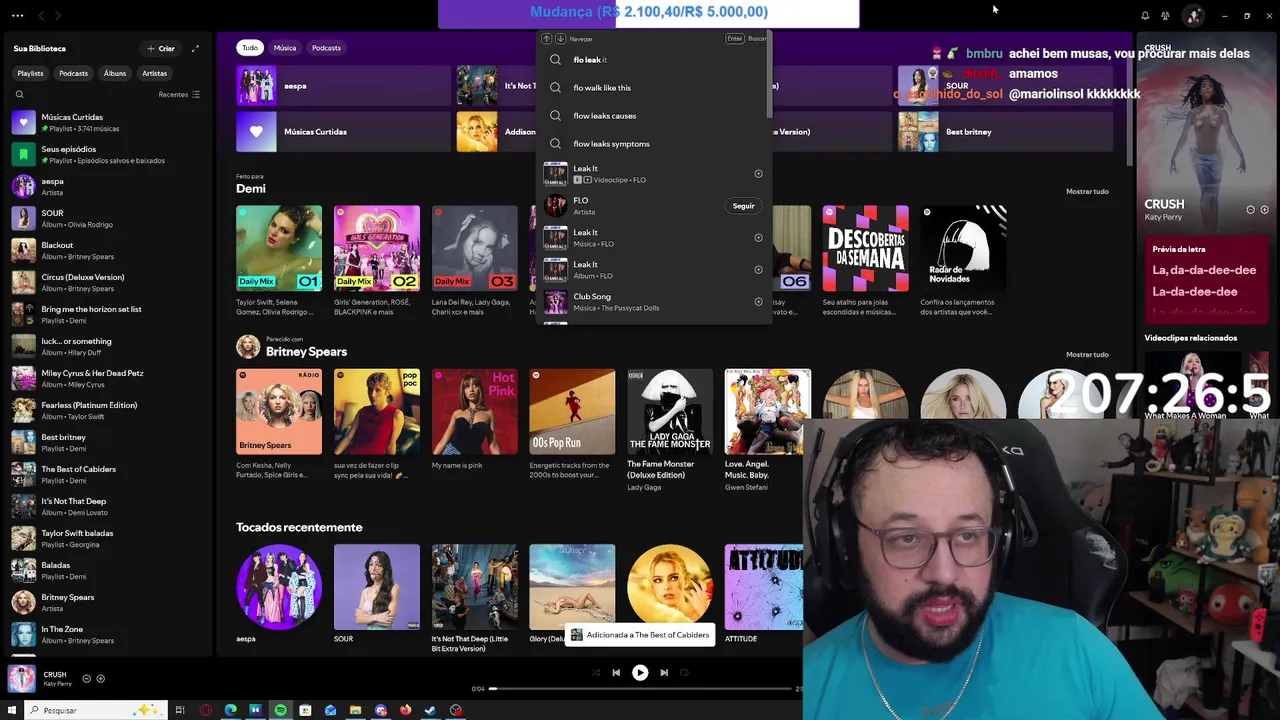This screenshot has width=1280, height=720.
Task: Expand Sua Biblioteca with the arrows icon
Action: (195, 48)
